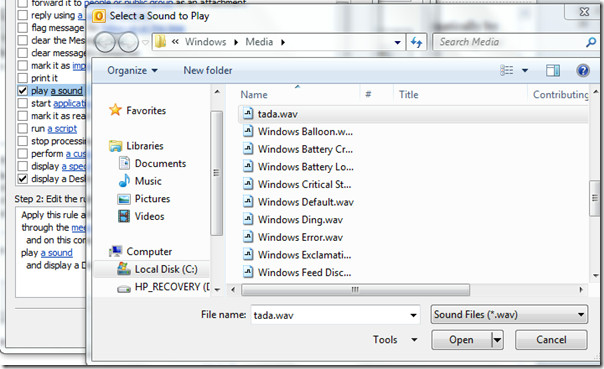The image size is (604, 369).
Task: Check the flag message checkbox in Rules window
Action: [x=23, y=27]
